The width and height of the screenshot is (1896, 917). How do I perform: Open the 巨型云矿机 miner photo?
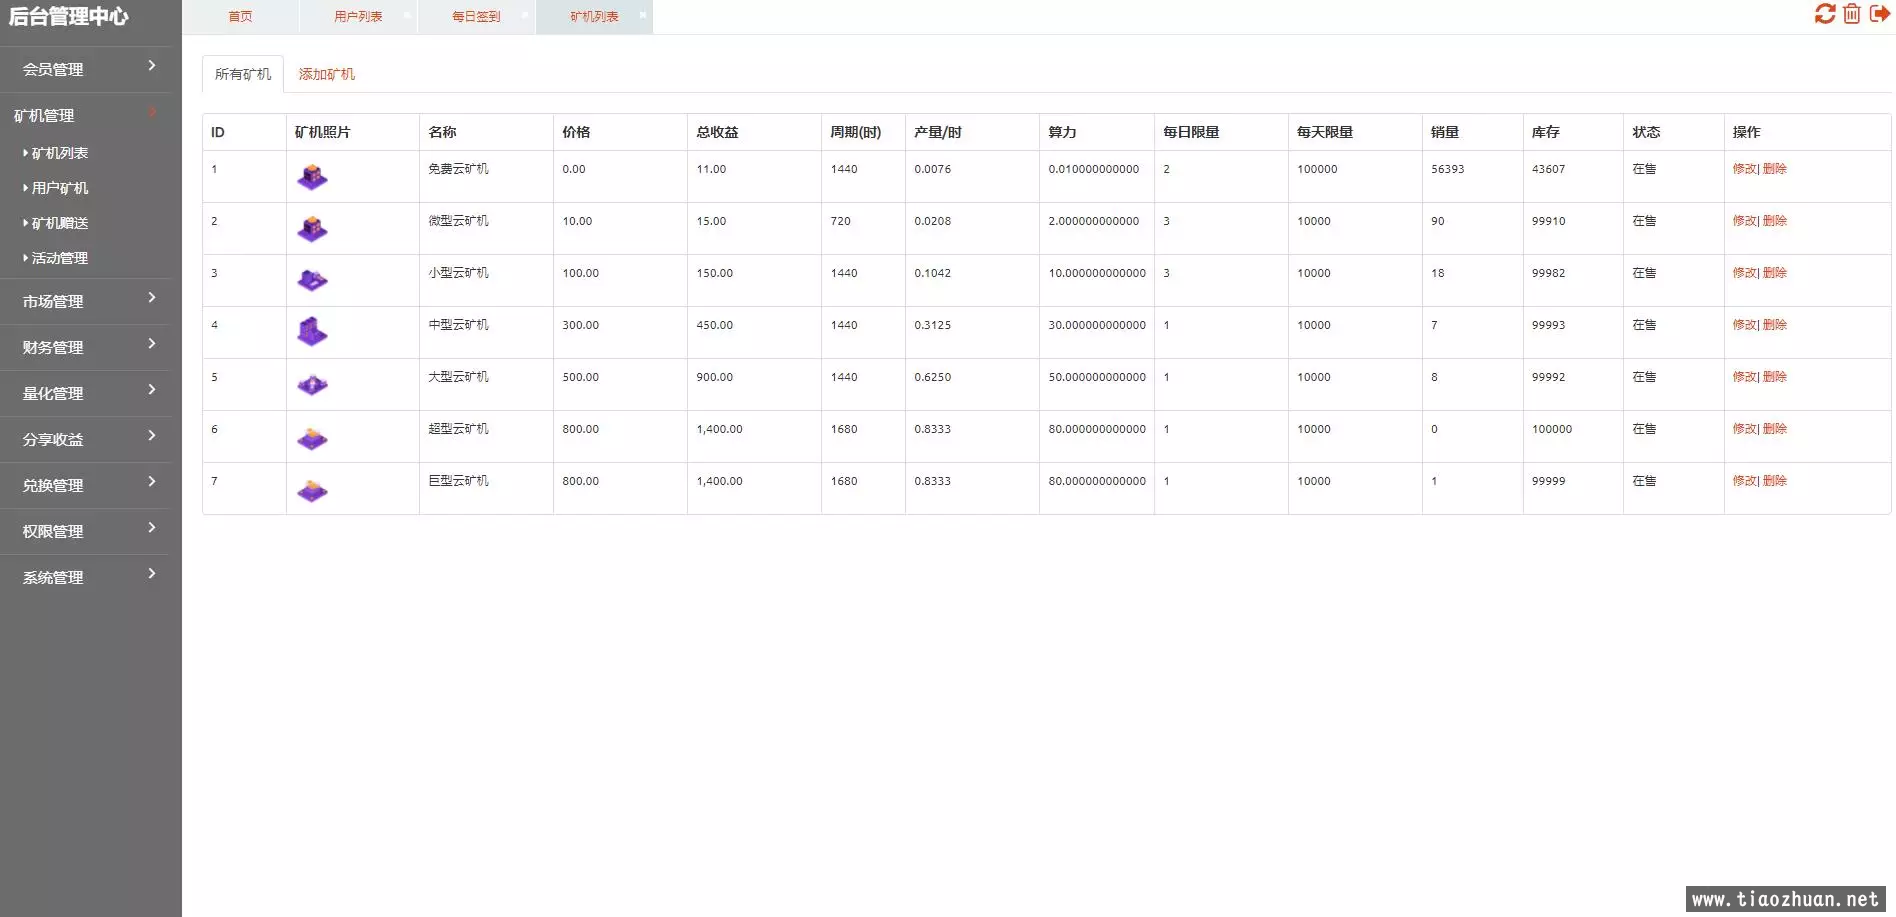312,490
